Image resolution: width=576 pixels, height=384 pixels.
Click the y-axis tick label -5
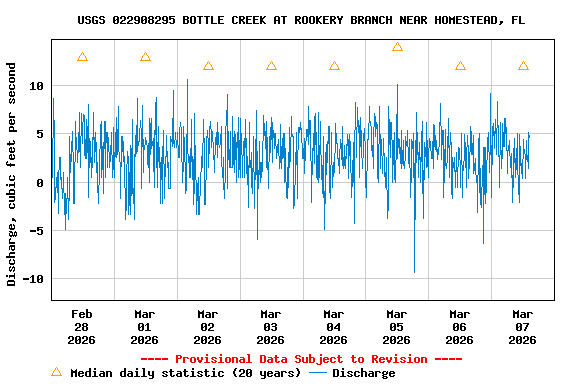tap(36, 231)
